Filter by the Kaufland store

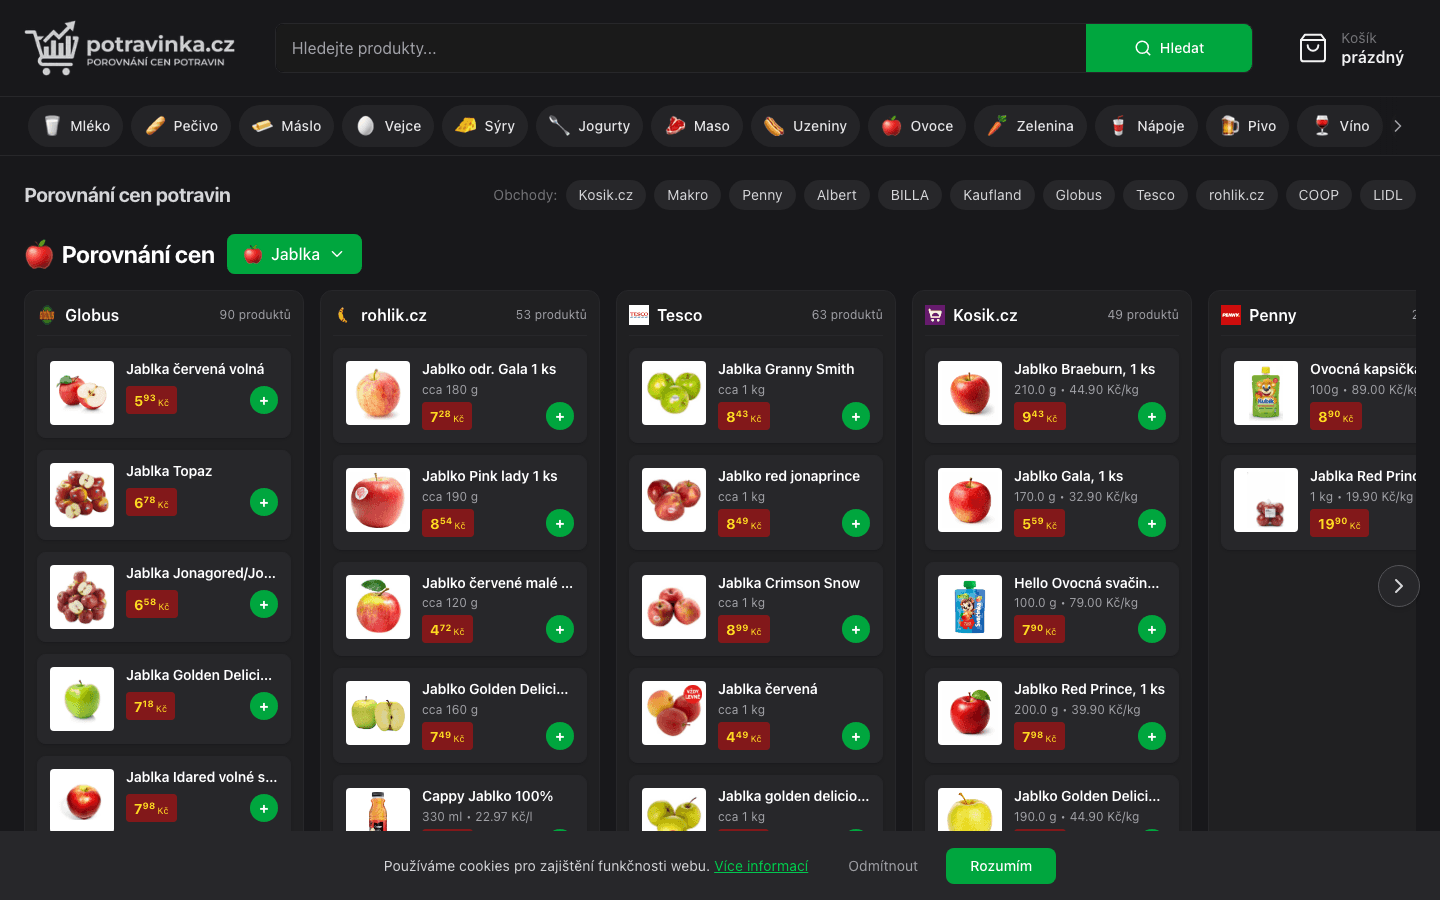click(x=992, y=195)
